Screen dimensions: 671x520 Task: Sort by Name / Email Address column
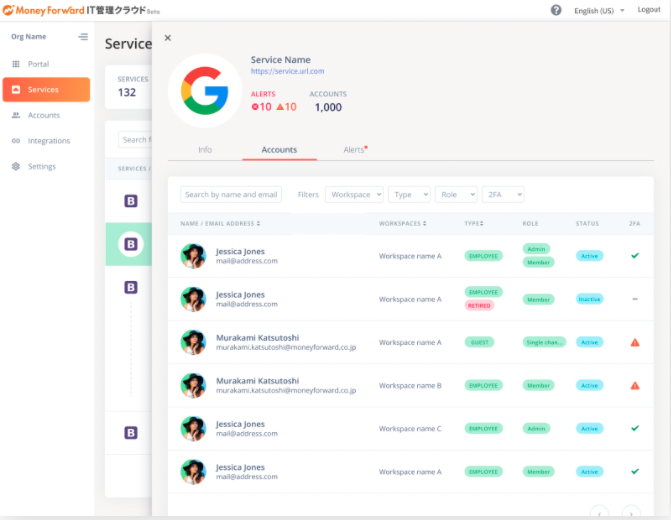[x=220, y=223]
